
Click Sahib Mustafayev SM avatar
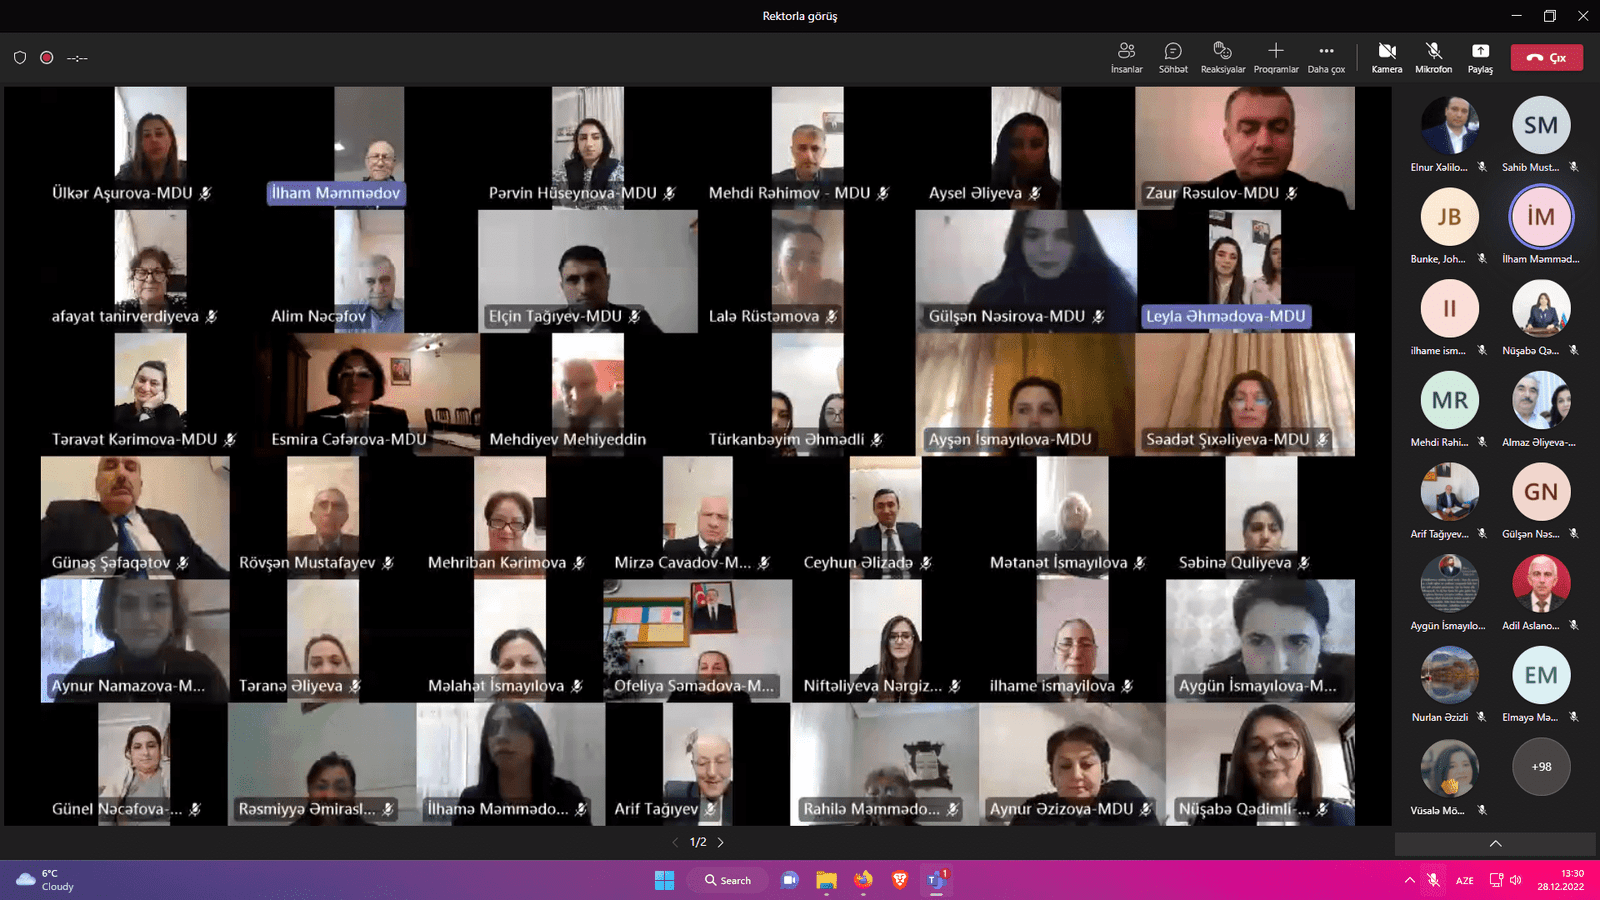click(1541, 125)
